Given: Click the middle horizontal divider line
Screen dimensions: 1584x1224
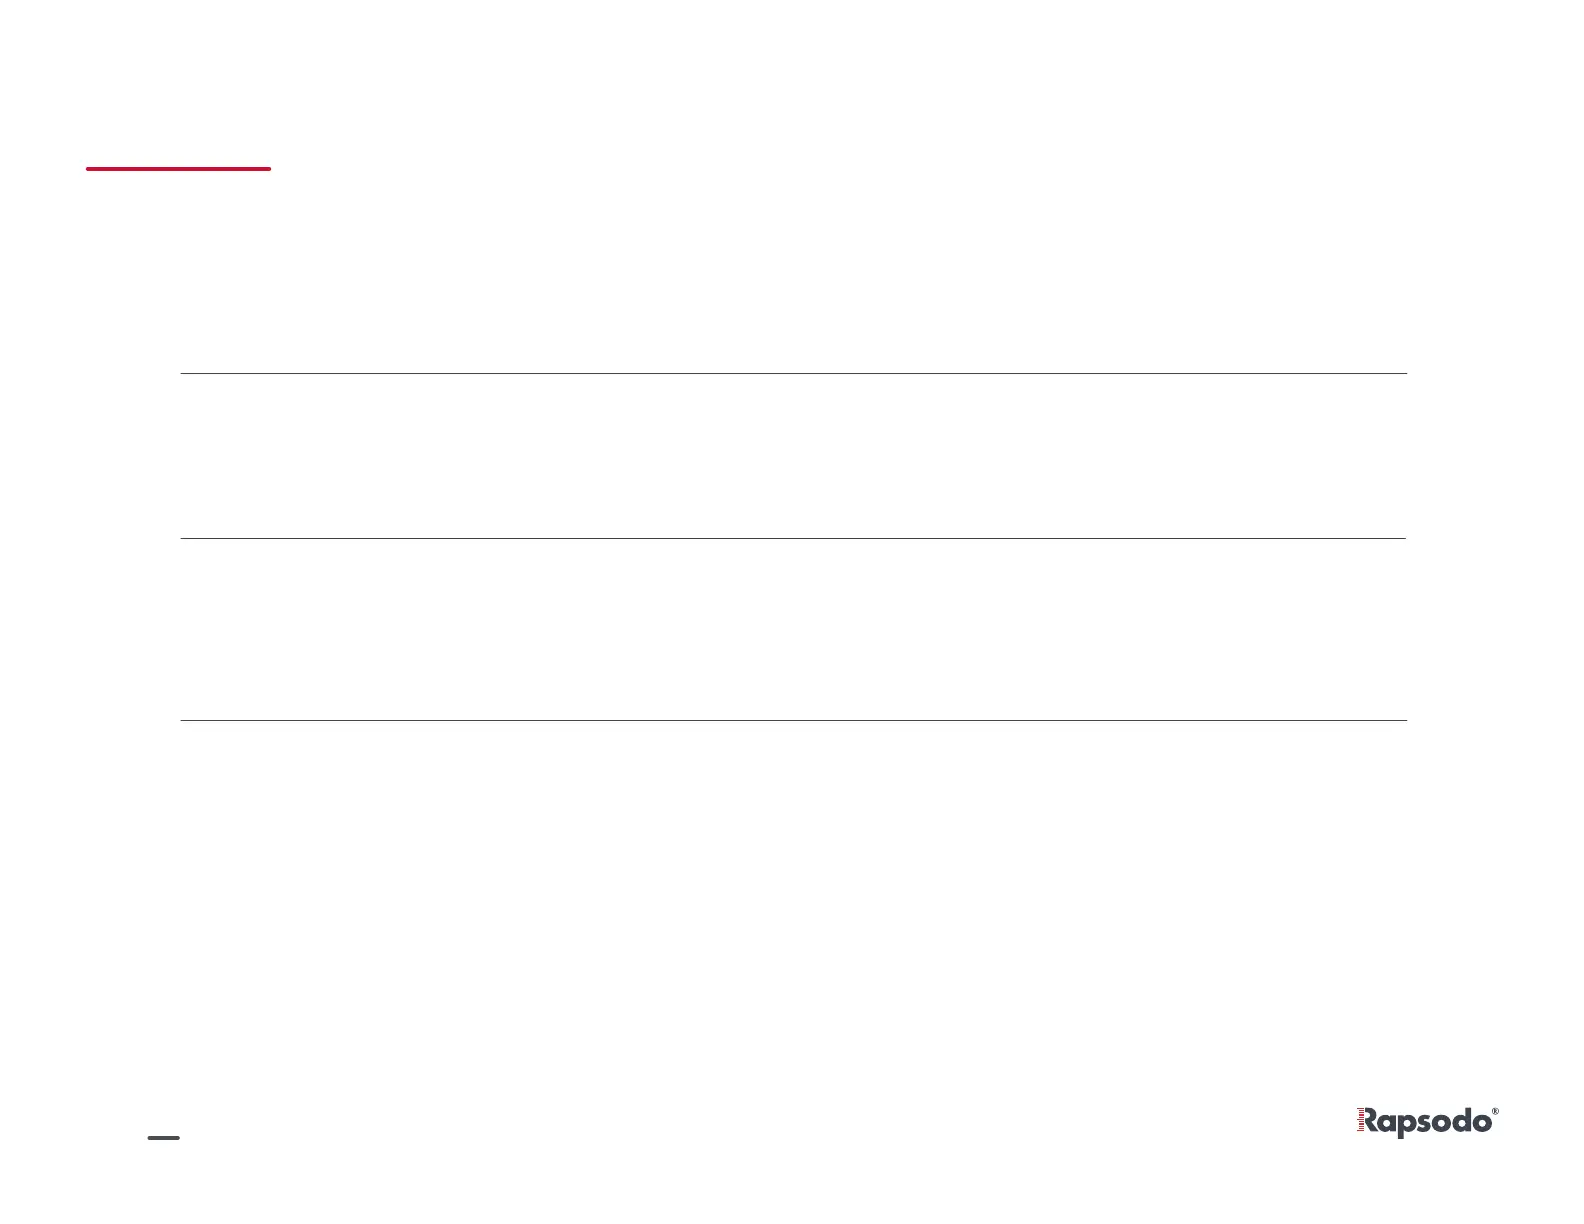Looking at the screenshot, I should (793, 538).
